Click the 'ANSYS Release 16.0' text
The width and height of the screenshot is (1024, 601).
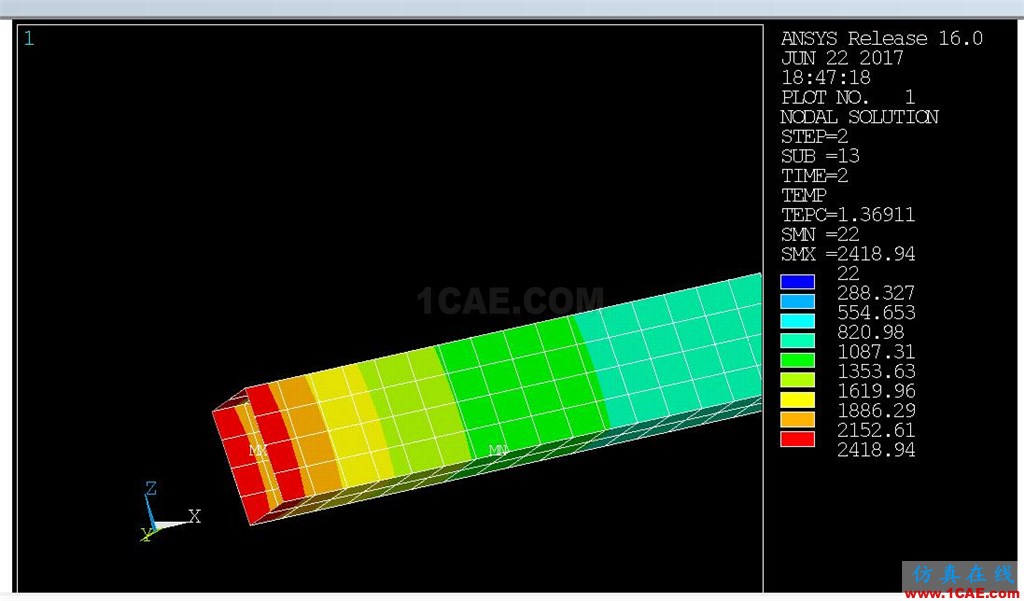pos(882,39)
